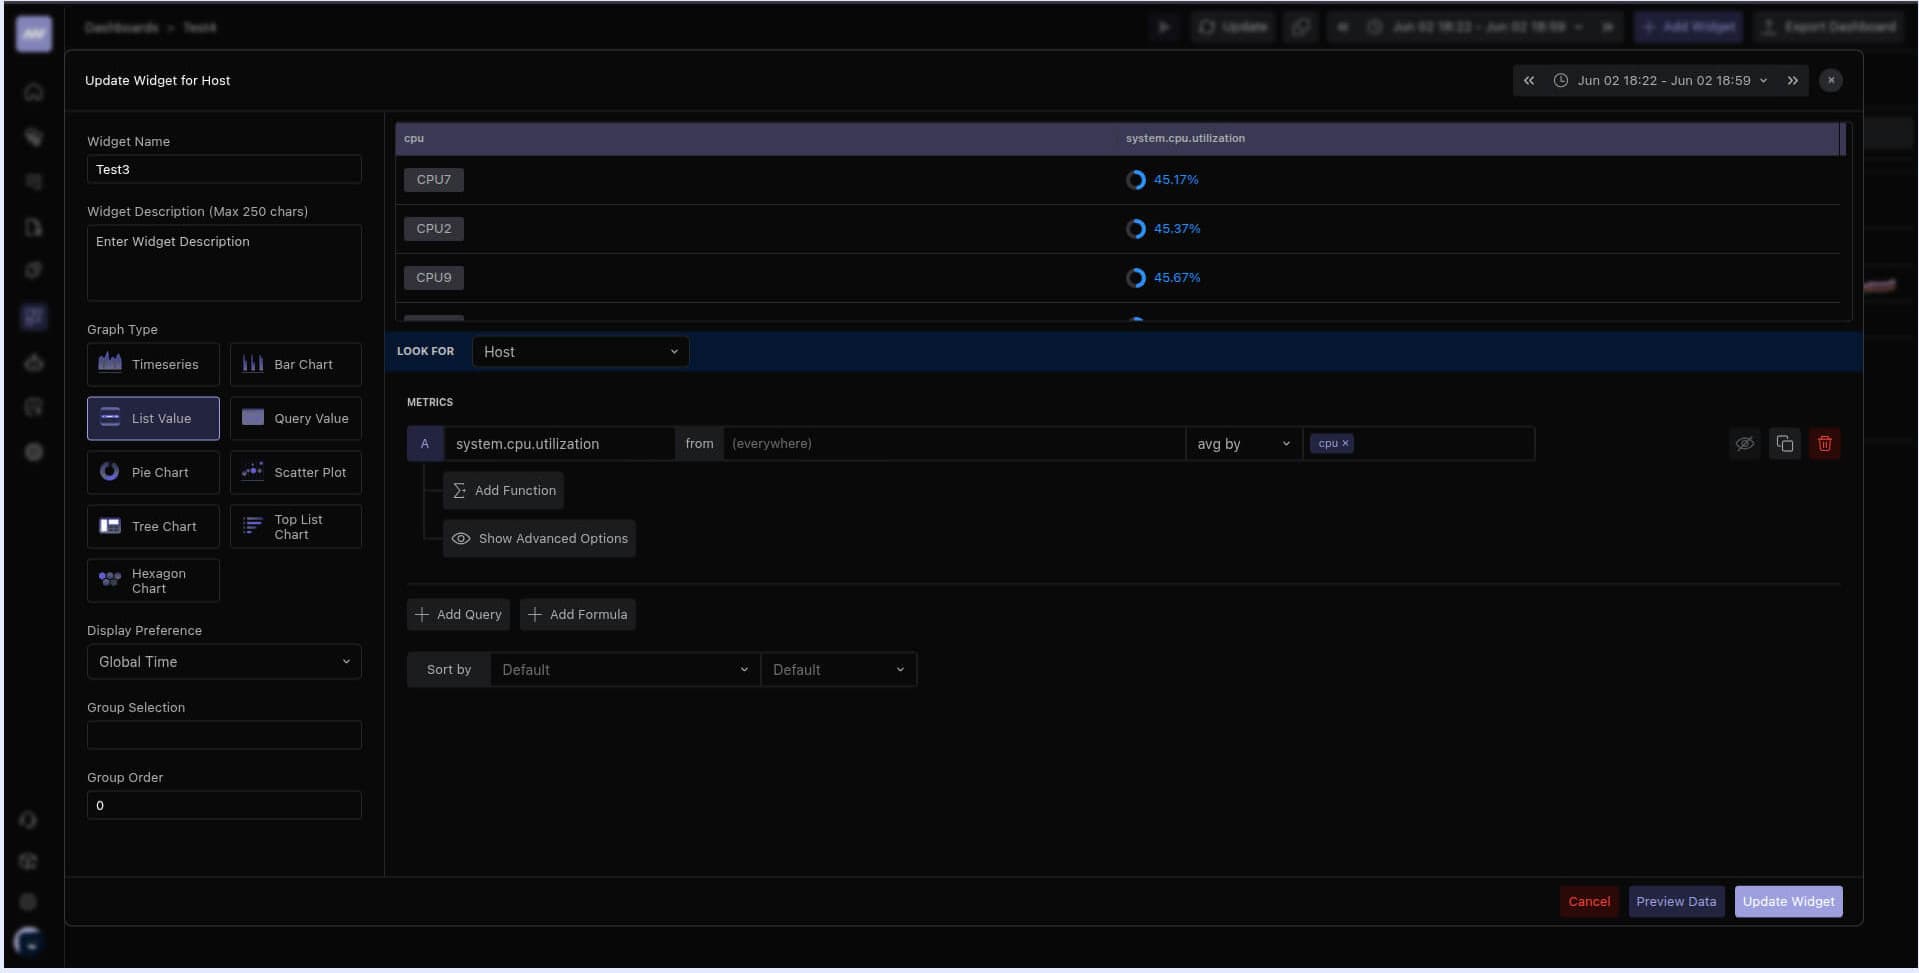Select the Tree Chart graph type
The height and width of the screenshot is (973, 1919).
pos(153,526)
